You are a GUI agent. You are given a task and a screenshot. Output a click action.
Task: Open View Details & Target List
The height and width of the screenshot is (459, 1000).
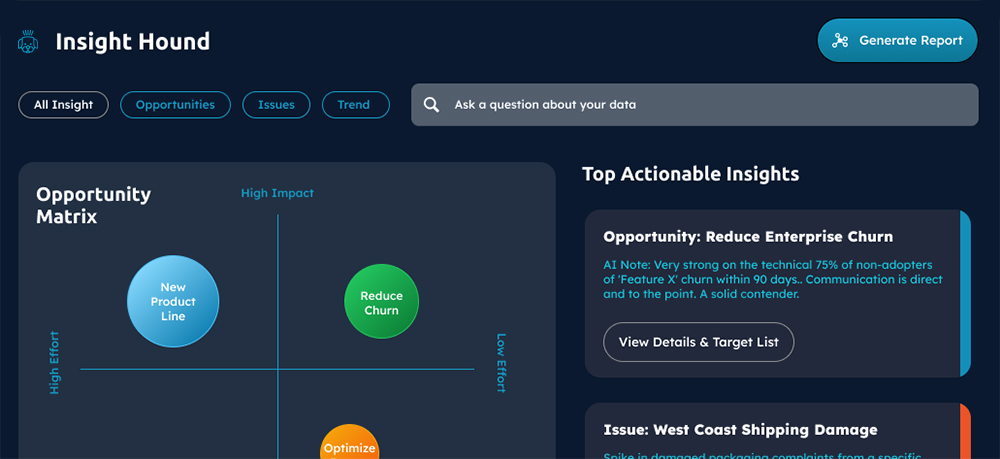(x=698, y=342)
